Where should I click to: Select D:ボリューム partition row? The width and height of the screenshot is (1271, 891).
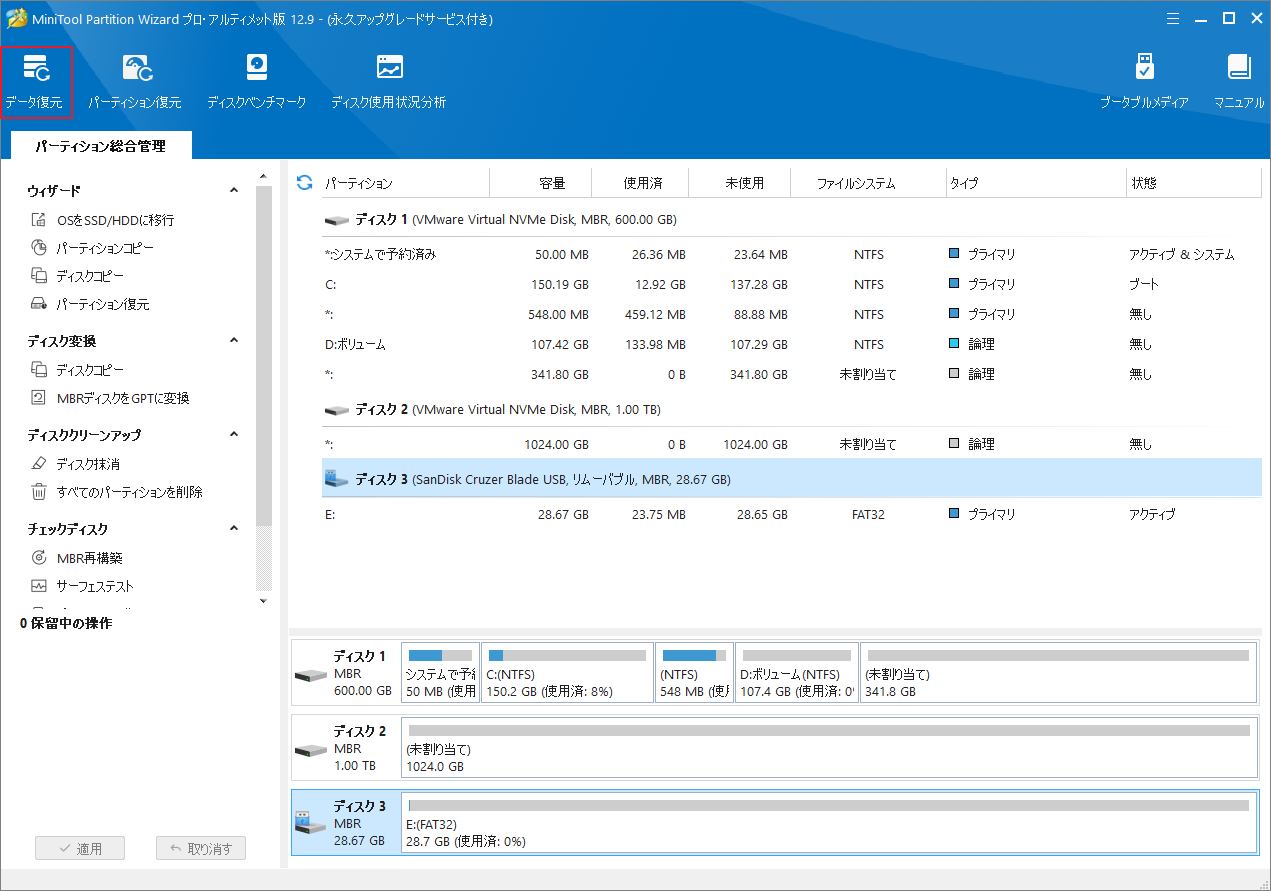[791, 344]
